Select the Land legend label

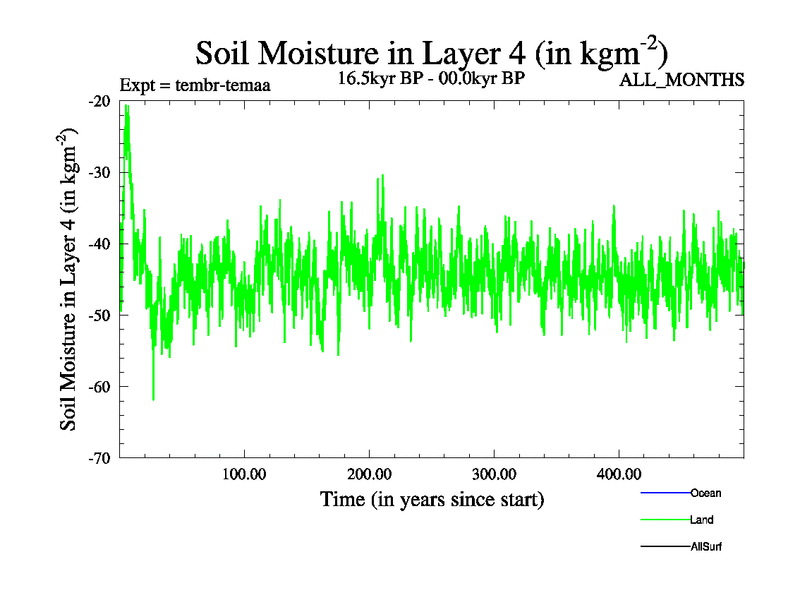[x=701, y=520]
